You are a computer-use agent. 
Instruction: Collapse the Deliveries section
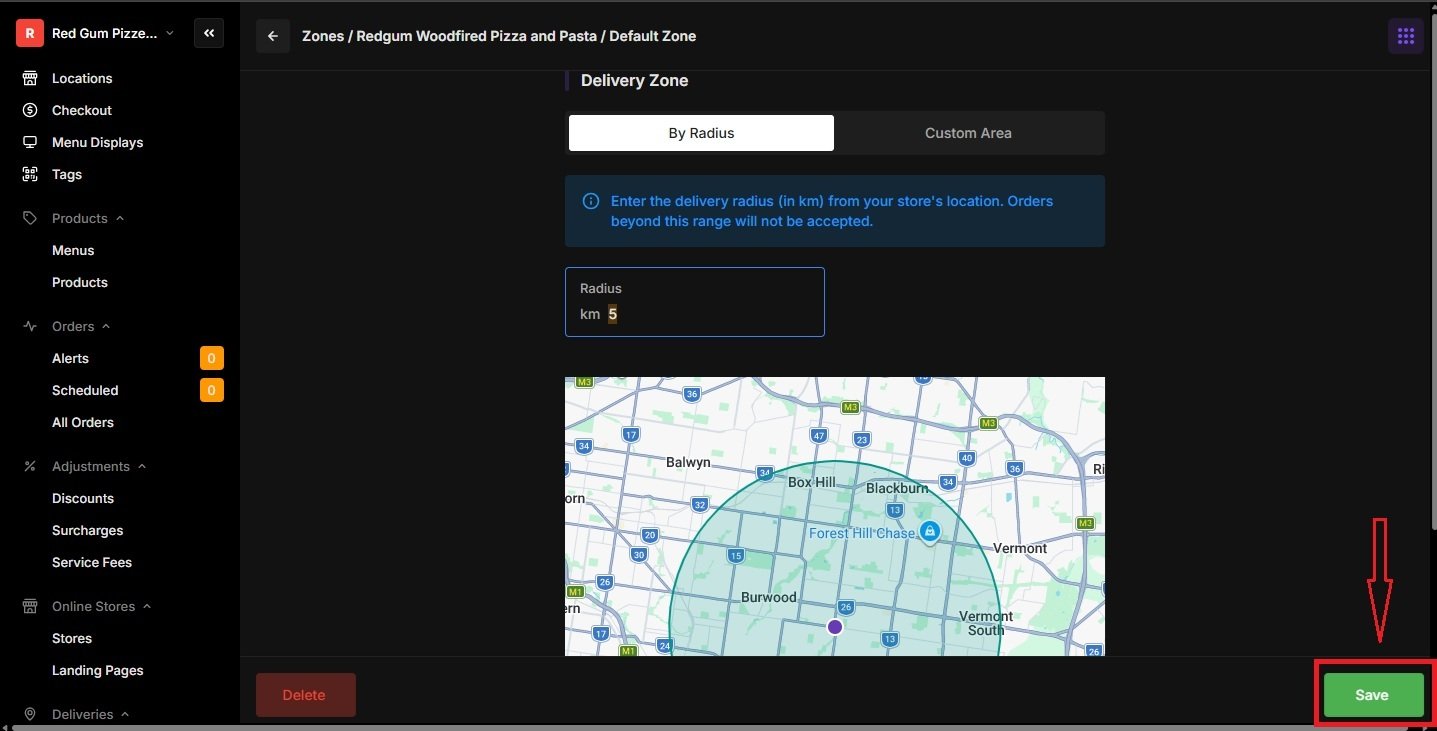click(x=76, y=714)
